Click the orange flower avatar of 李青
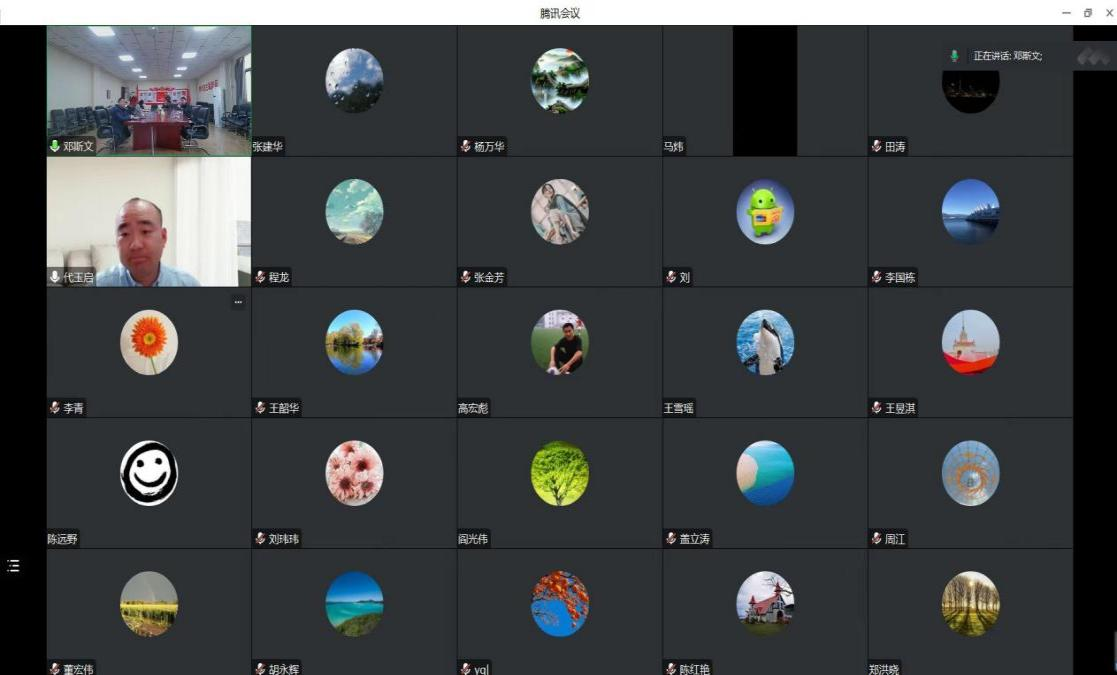Screen dimensions: 1117x675 [149, 342]
